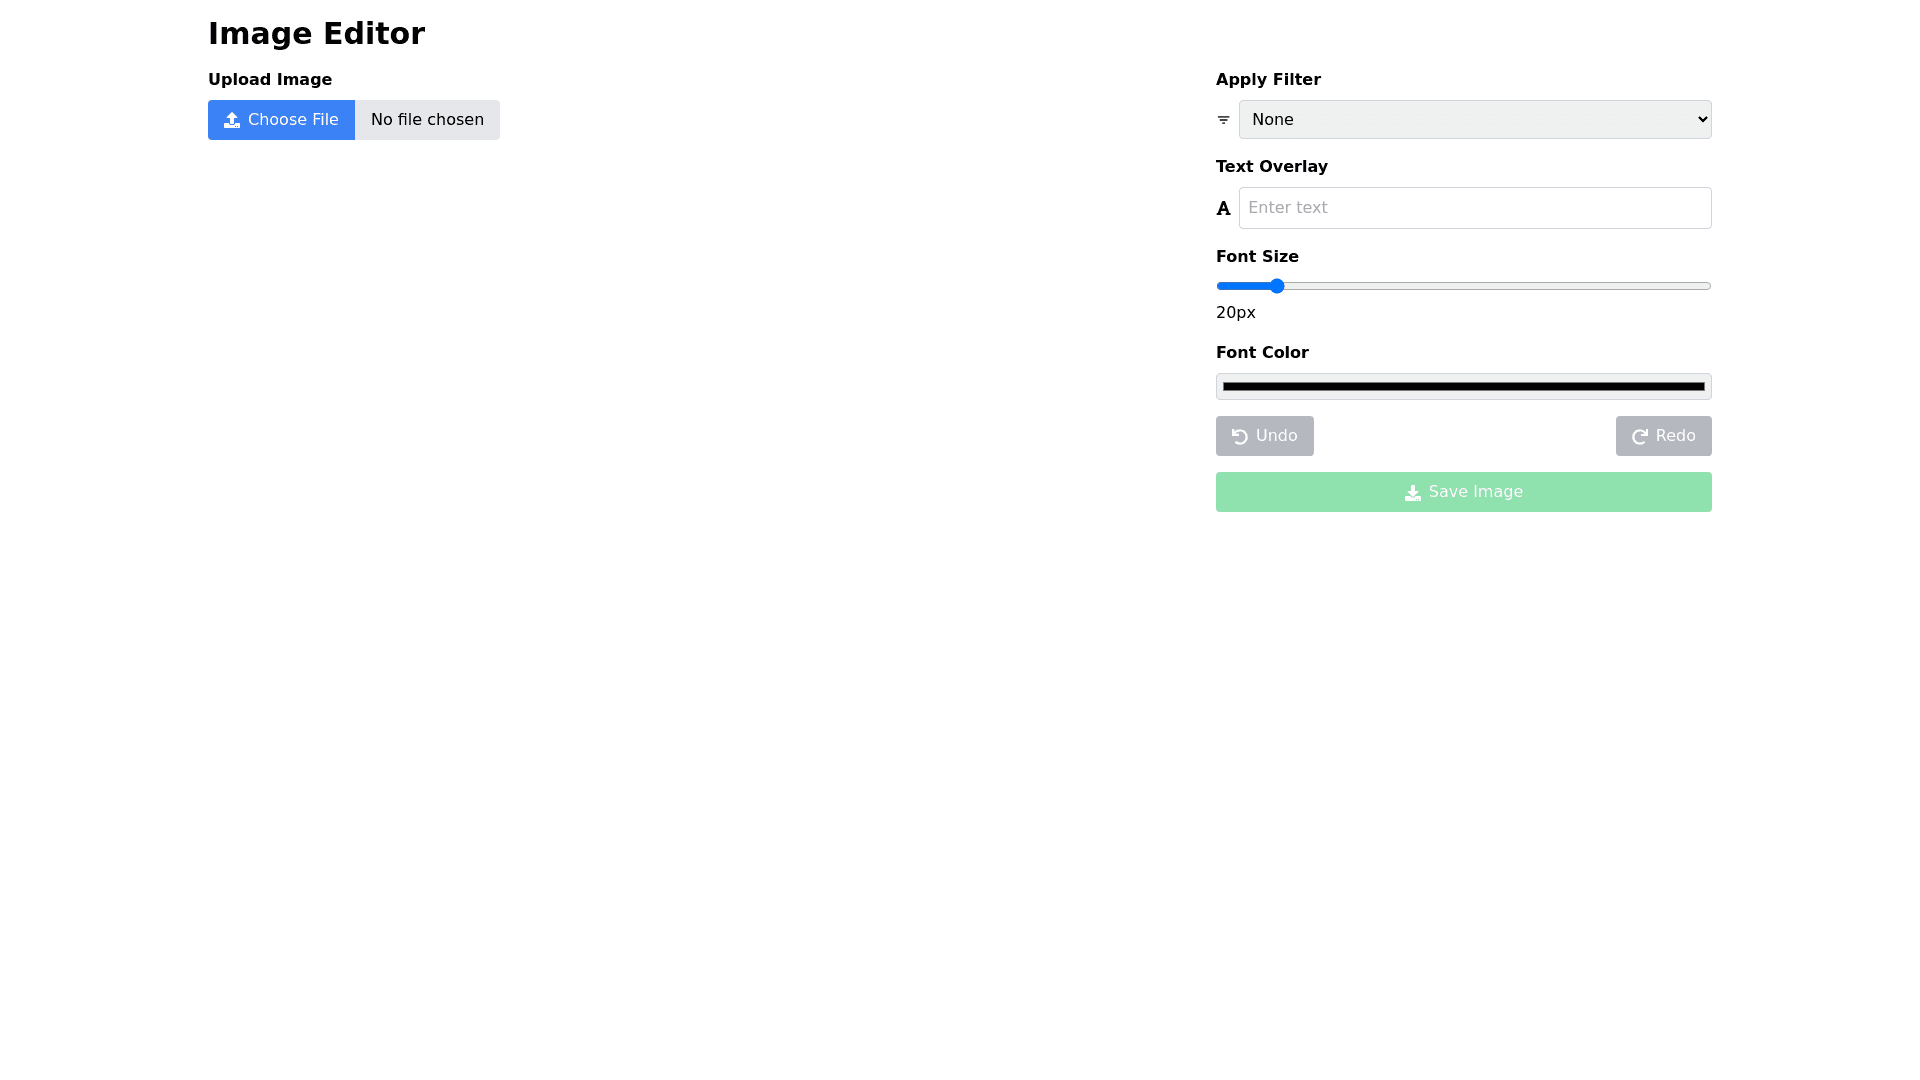1920x1080 pixels.
Task: Click the middle of the Font Size track
Action: click(x=1464, y=286)
